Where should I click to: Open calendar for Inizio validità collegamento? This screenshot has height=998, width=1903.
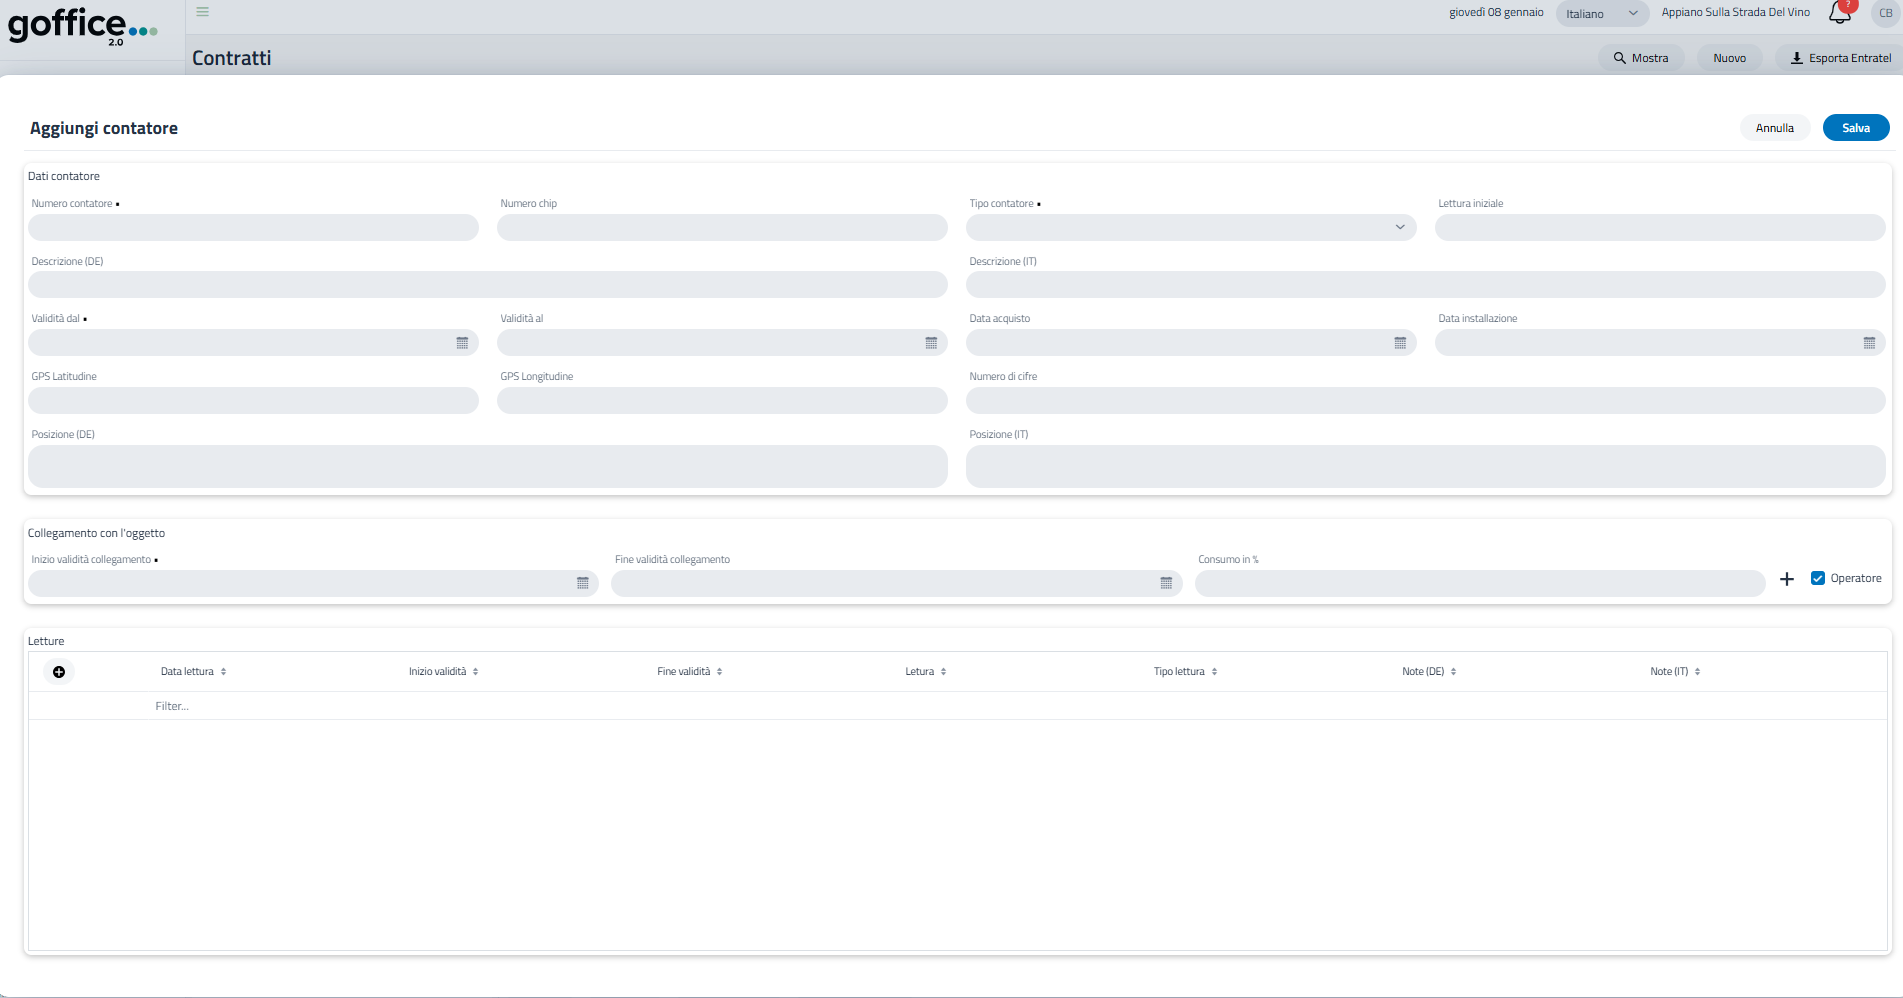(x=583, y=583)
